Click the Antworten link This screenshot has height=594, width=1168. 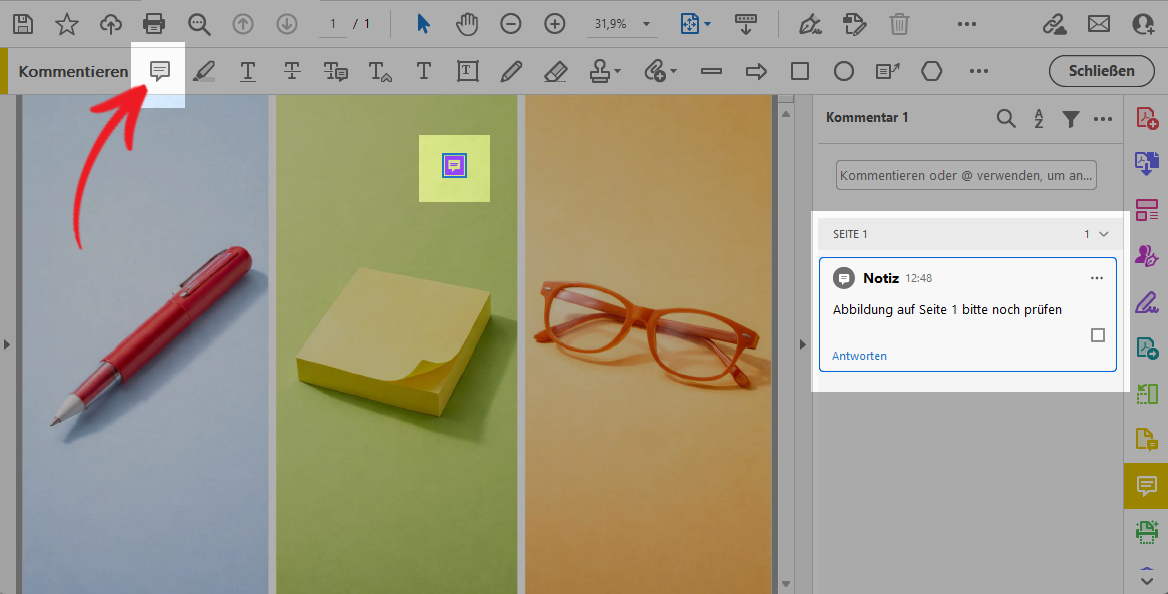point(859,356)
